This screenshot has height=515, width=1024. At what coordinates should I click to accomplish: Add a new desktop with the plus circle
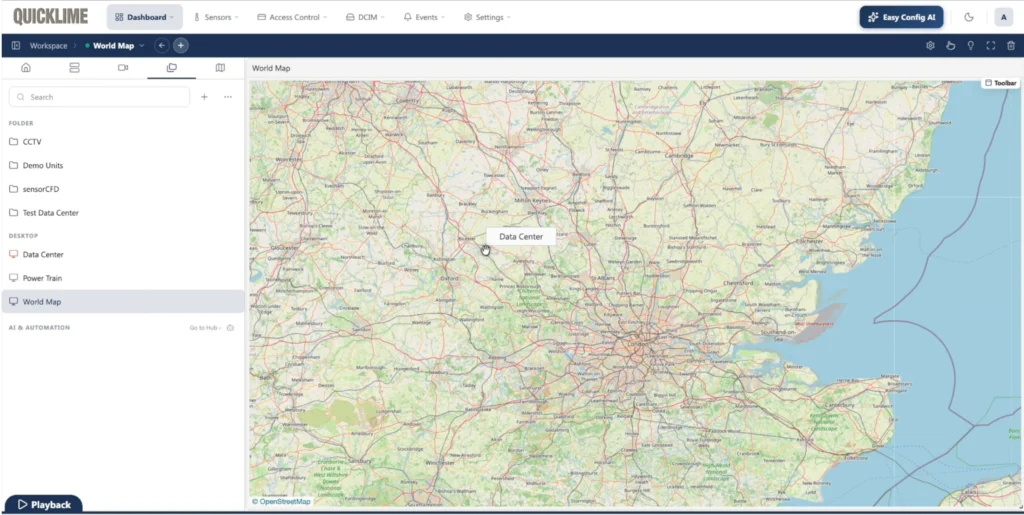pos(181,46)
